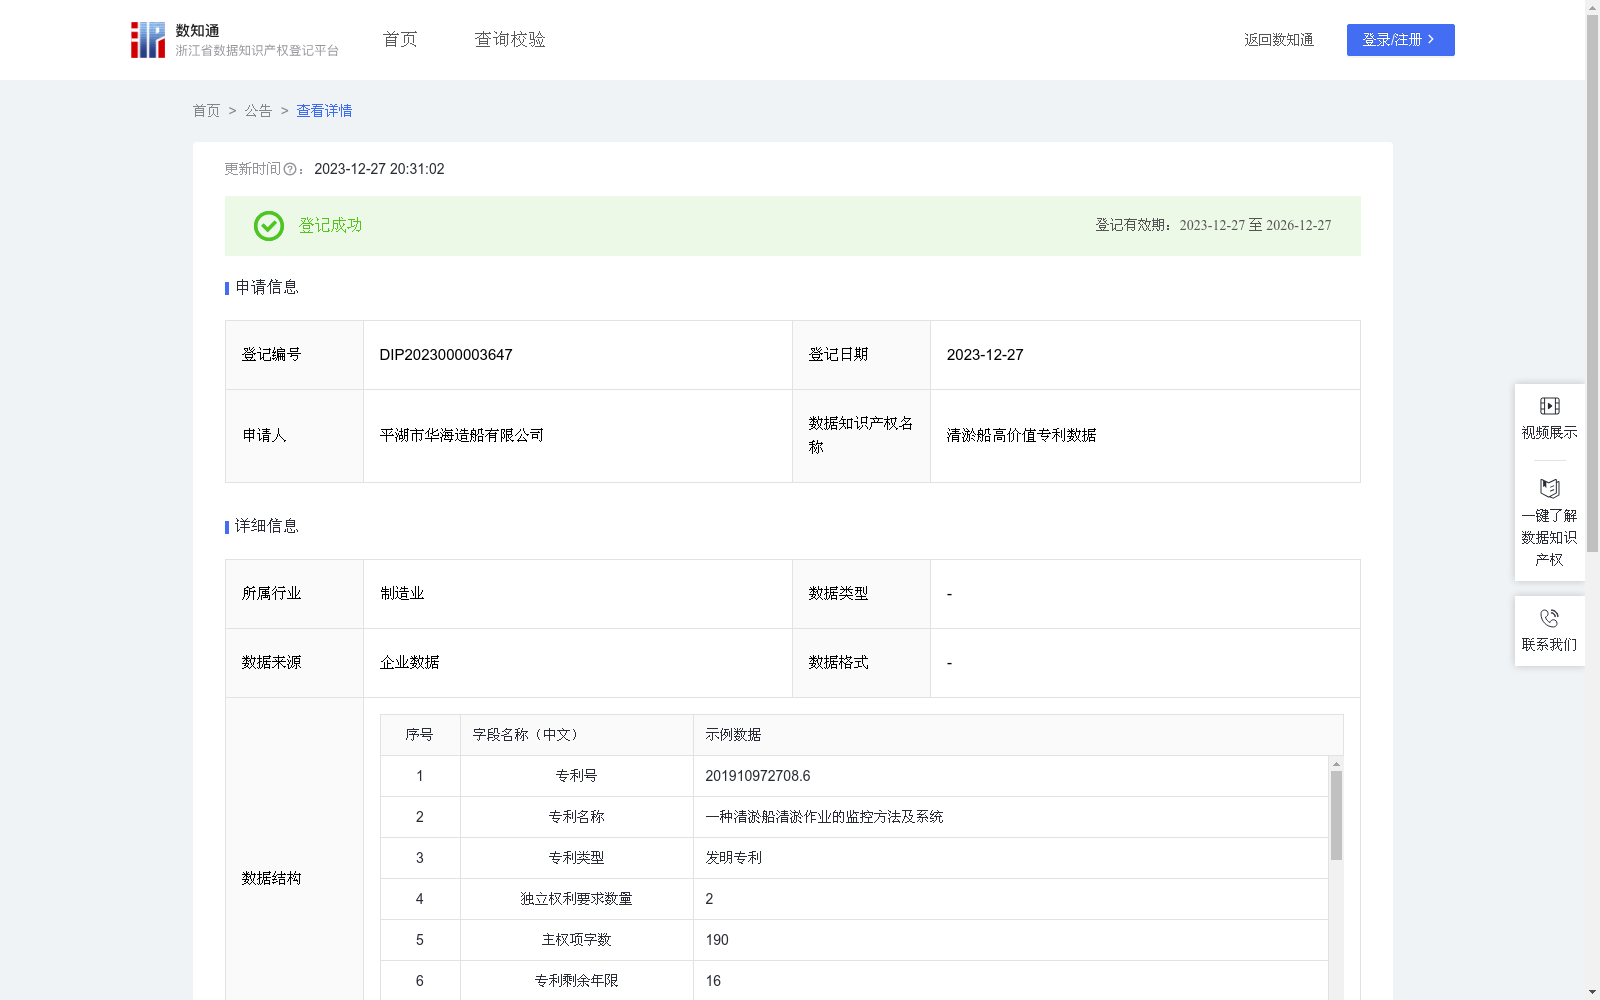The image size is (1600, 1000).
Task: Click the 数据类型 label cell
Action: (x=861, y=594)
